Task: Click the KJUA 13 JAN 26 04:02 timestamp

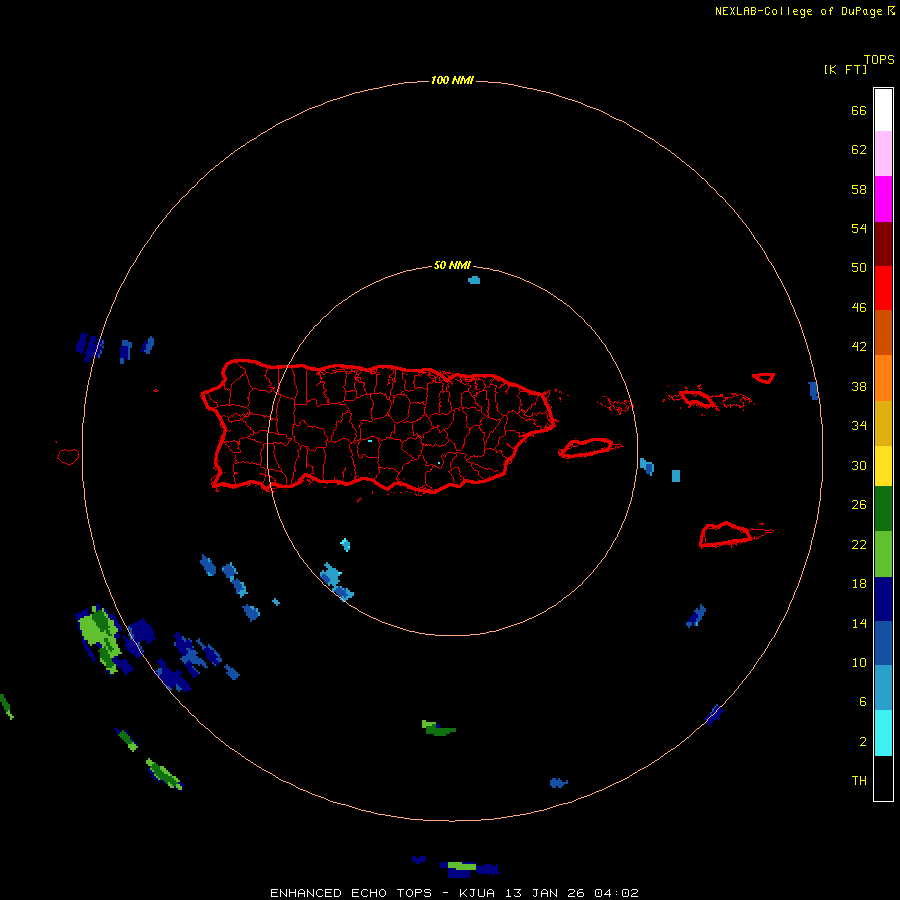Action: click(549, 893)
